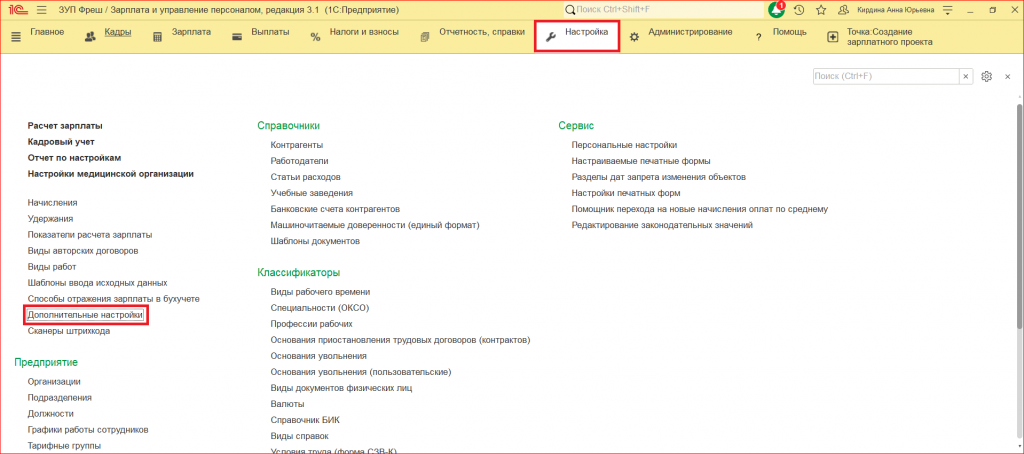Click the magnifier icon in global search
Image resolution: width=1024 pixels, height=454 pixels.
coord(569,10)
